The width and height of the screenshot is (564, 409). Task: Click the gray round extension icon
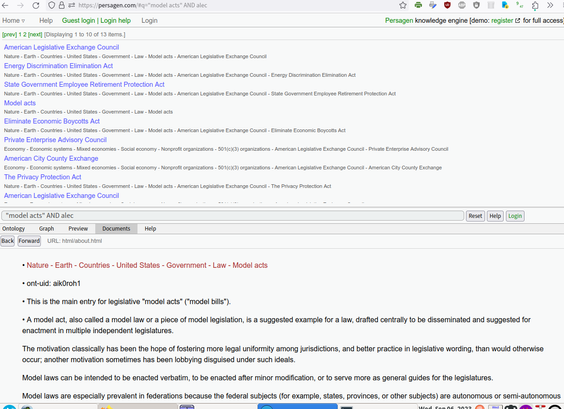click(x=462, y=5)
